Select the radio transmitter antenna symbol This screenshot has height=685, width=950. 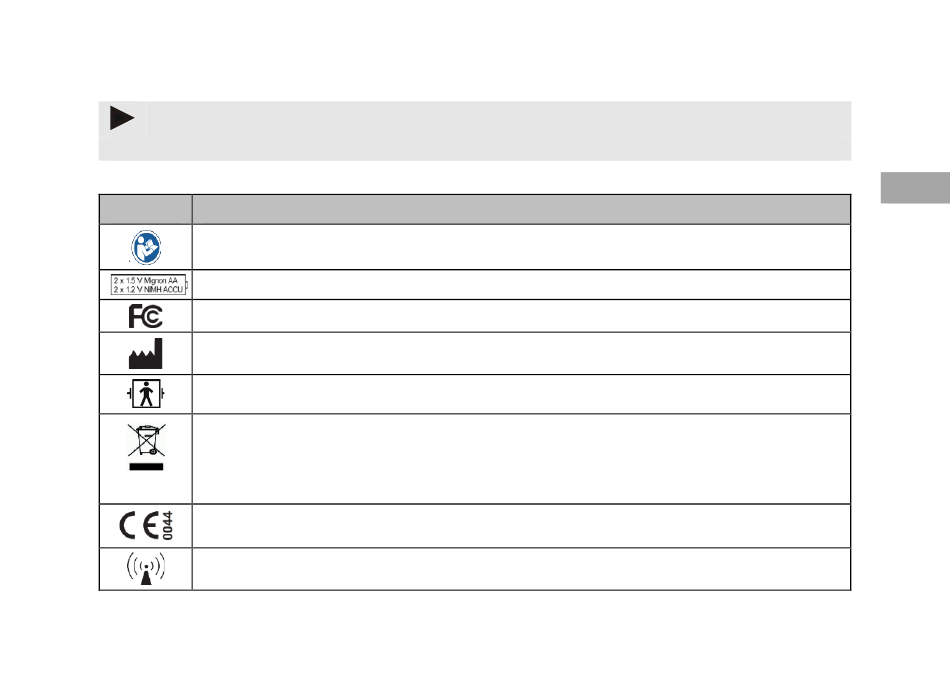146,569
